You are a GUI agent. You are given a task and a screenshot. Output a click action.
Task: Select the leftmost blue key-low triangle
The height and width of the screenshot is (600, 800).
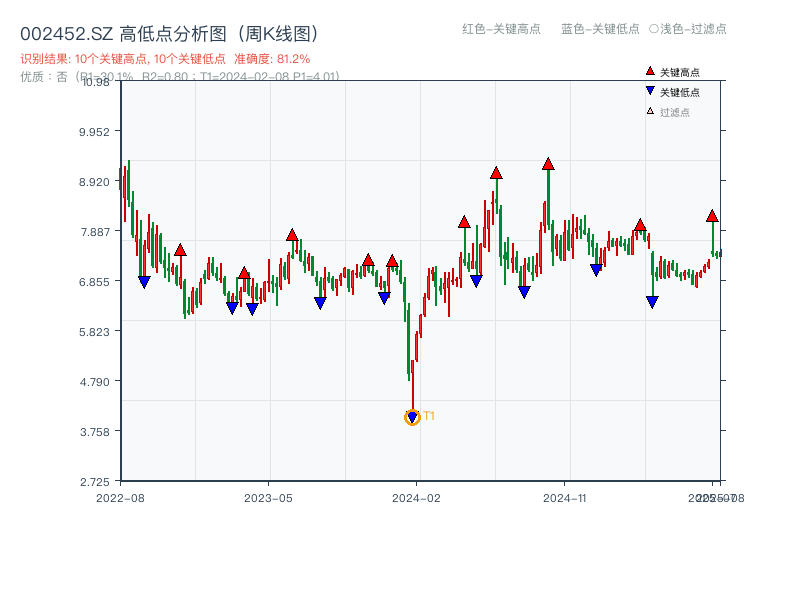(x=144, y=282)
